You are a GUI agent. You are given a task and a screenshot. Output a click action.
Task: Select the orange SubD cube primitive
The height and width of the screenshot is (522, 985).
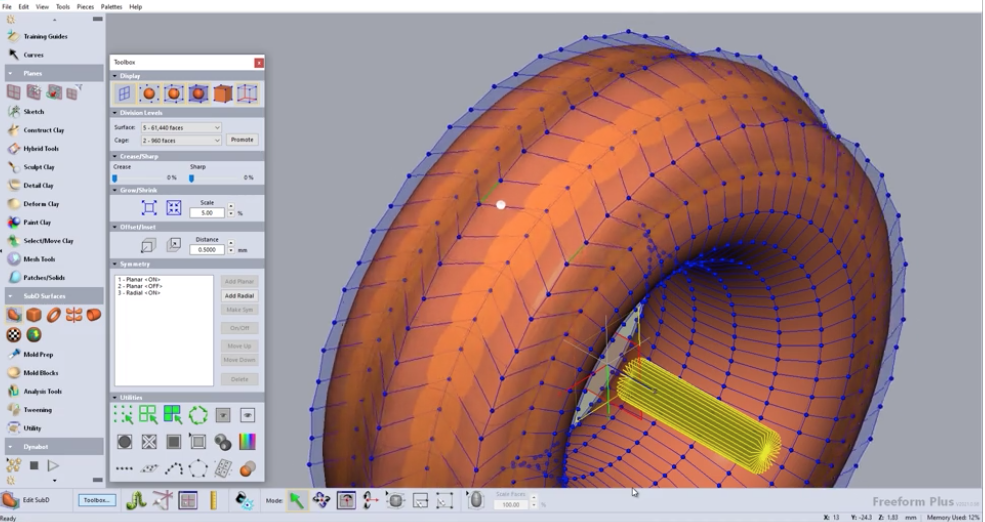click(33, 315)
